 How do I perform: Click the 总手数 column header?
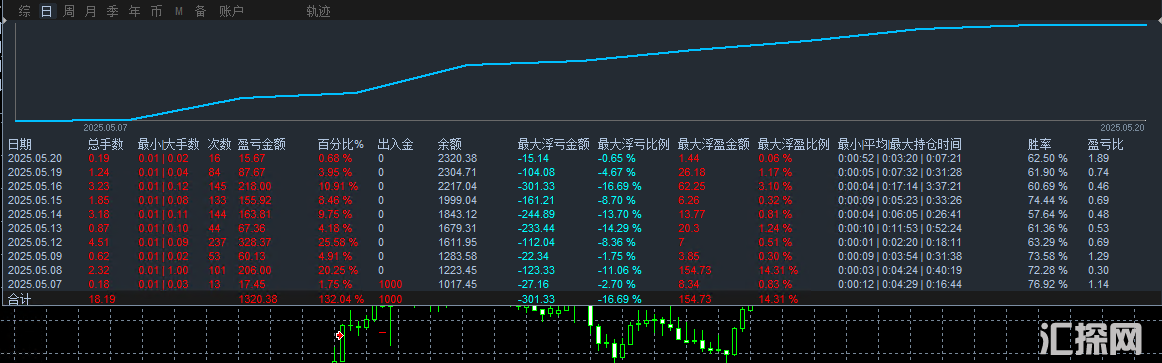pos(107,144)
